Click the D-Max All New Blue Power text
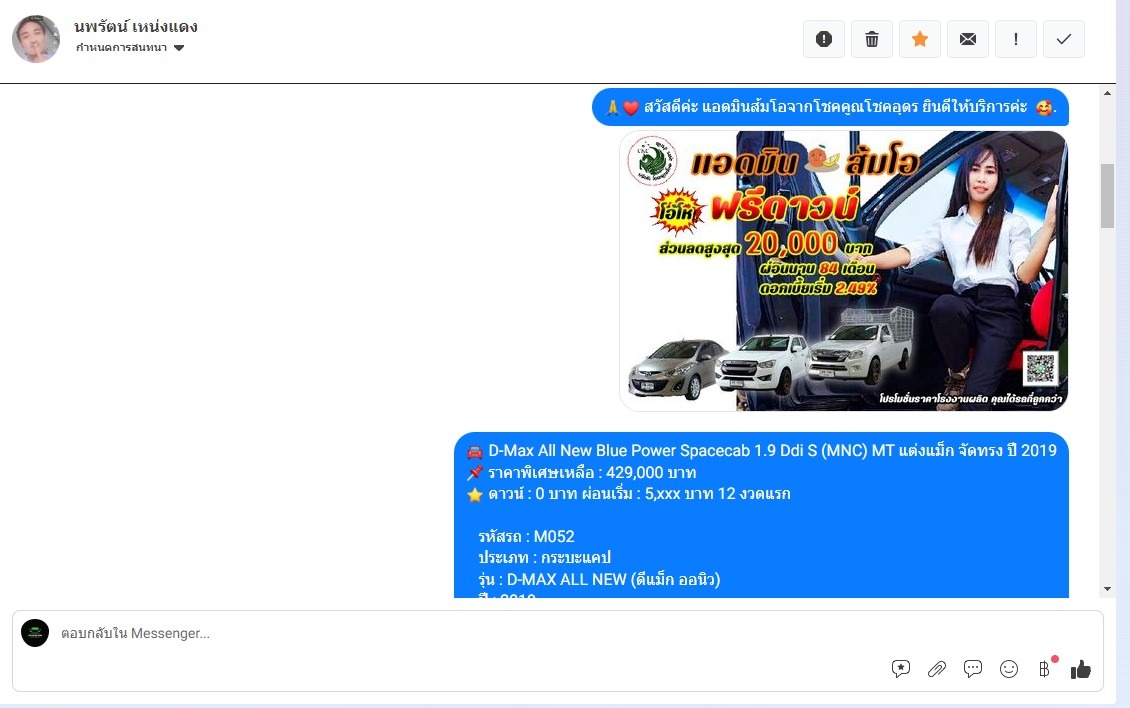1130x708 pixels. [x=772, y=451]
